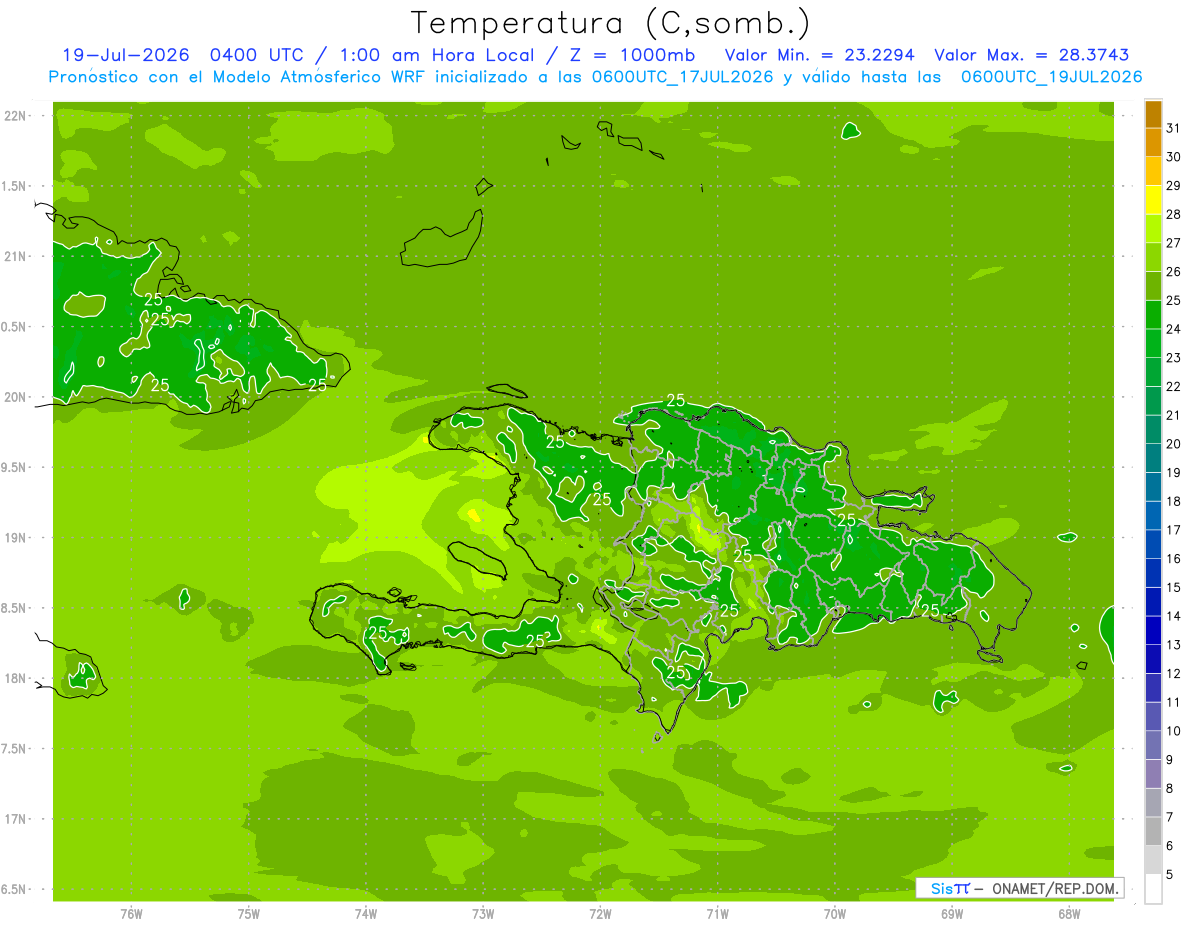
Task: Click the "75W" longitude axis label
Action: coord(248,913)
